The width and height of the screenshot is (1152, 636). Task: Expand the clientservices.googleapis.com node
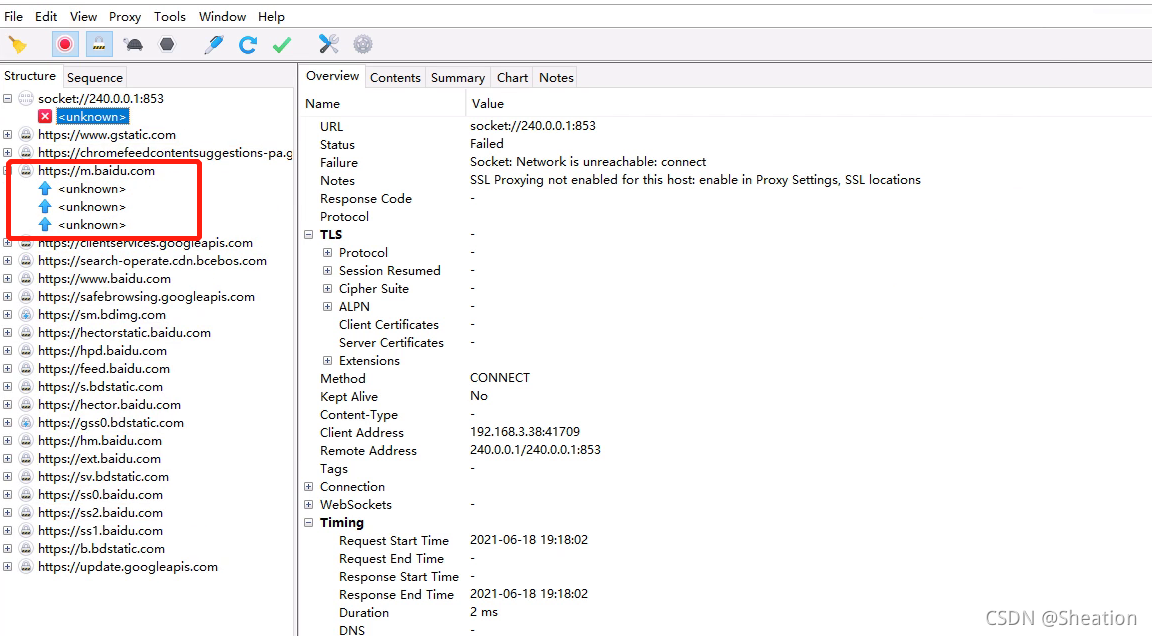pos(7,242)
